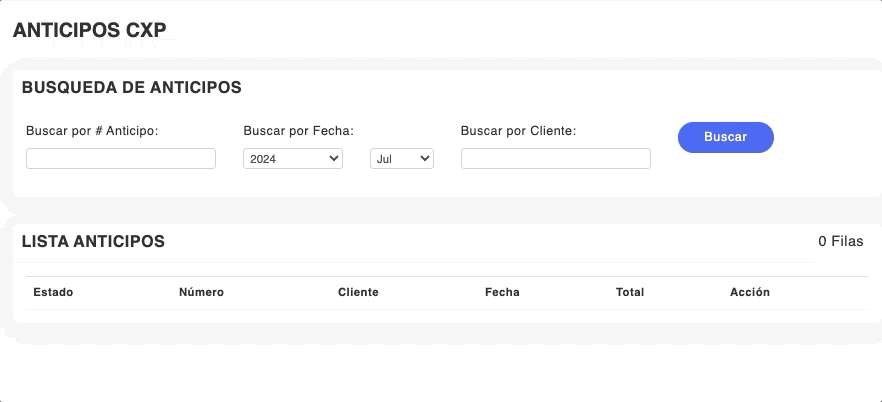
Task: Click the 'Buscar por Fecha:' label
Action: pyautogui.click(x=299, y=130)
